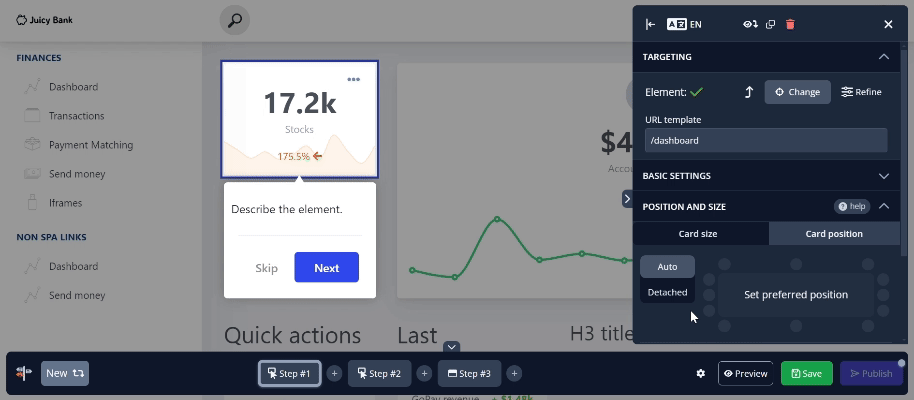Open the settings gear in bottom bar
The image size is (914, 400).
point(701,373)
